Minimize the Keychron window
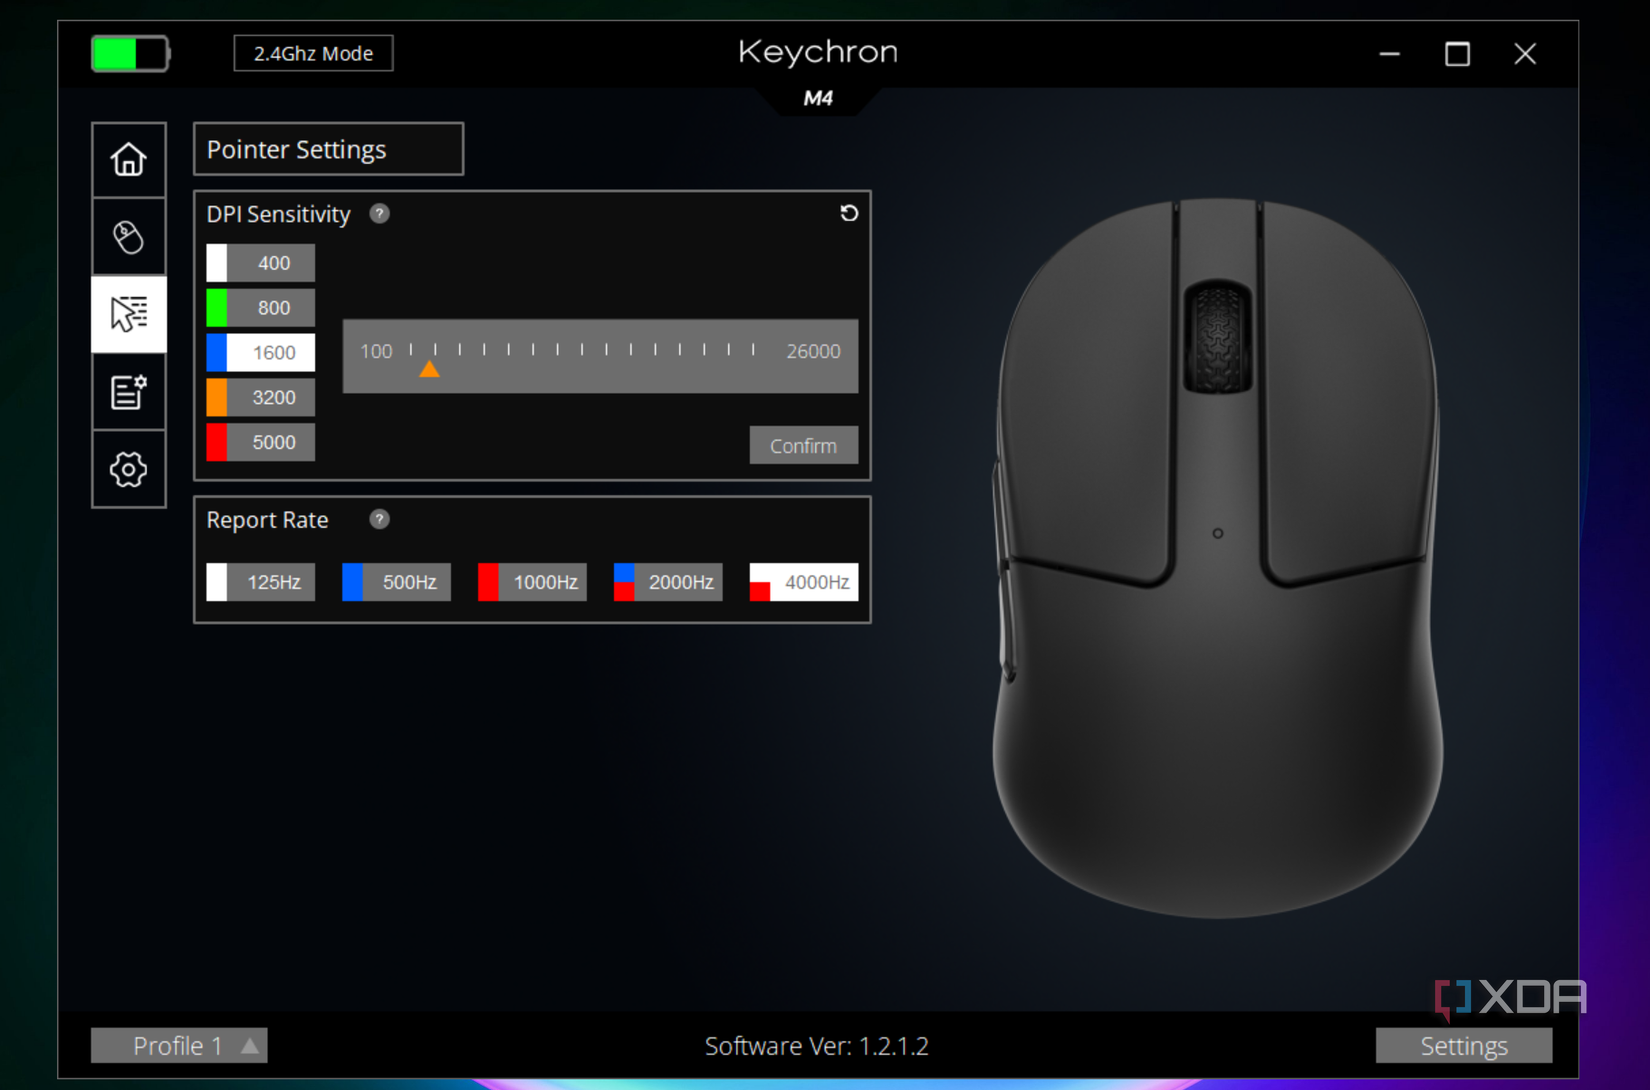Image resolution: width=1650 pixels, height=1090 pixels. point(1389,54)
